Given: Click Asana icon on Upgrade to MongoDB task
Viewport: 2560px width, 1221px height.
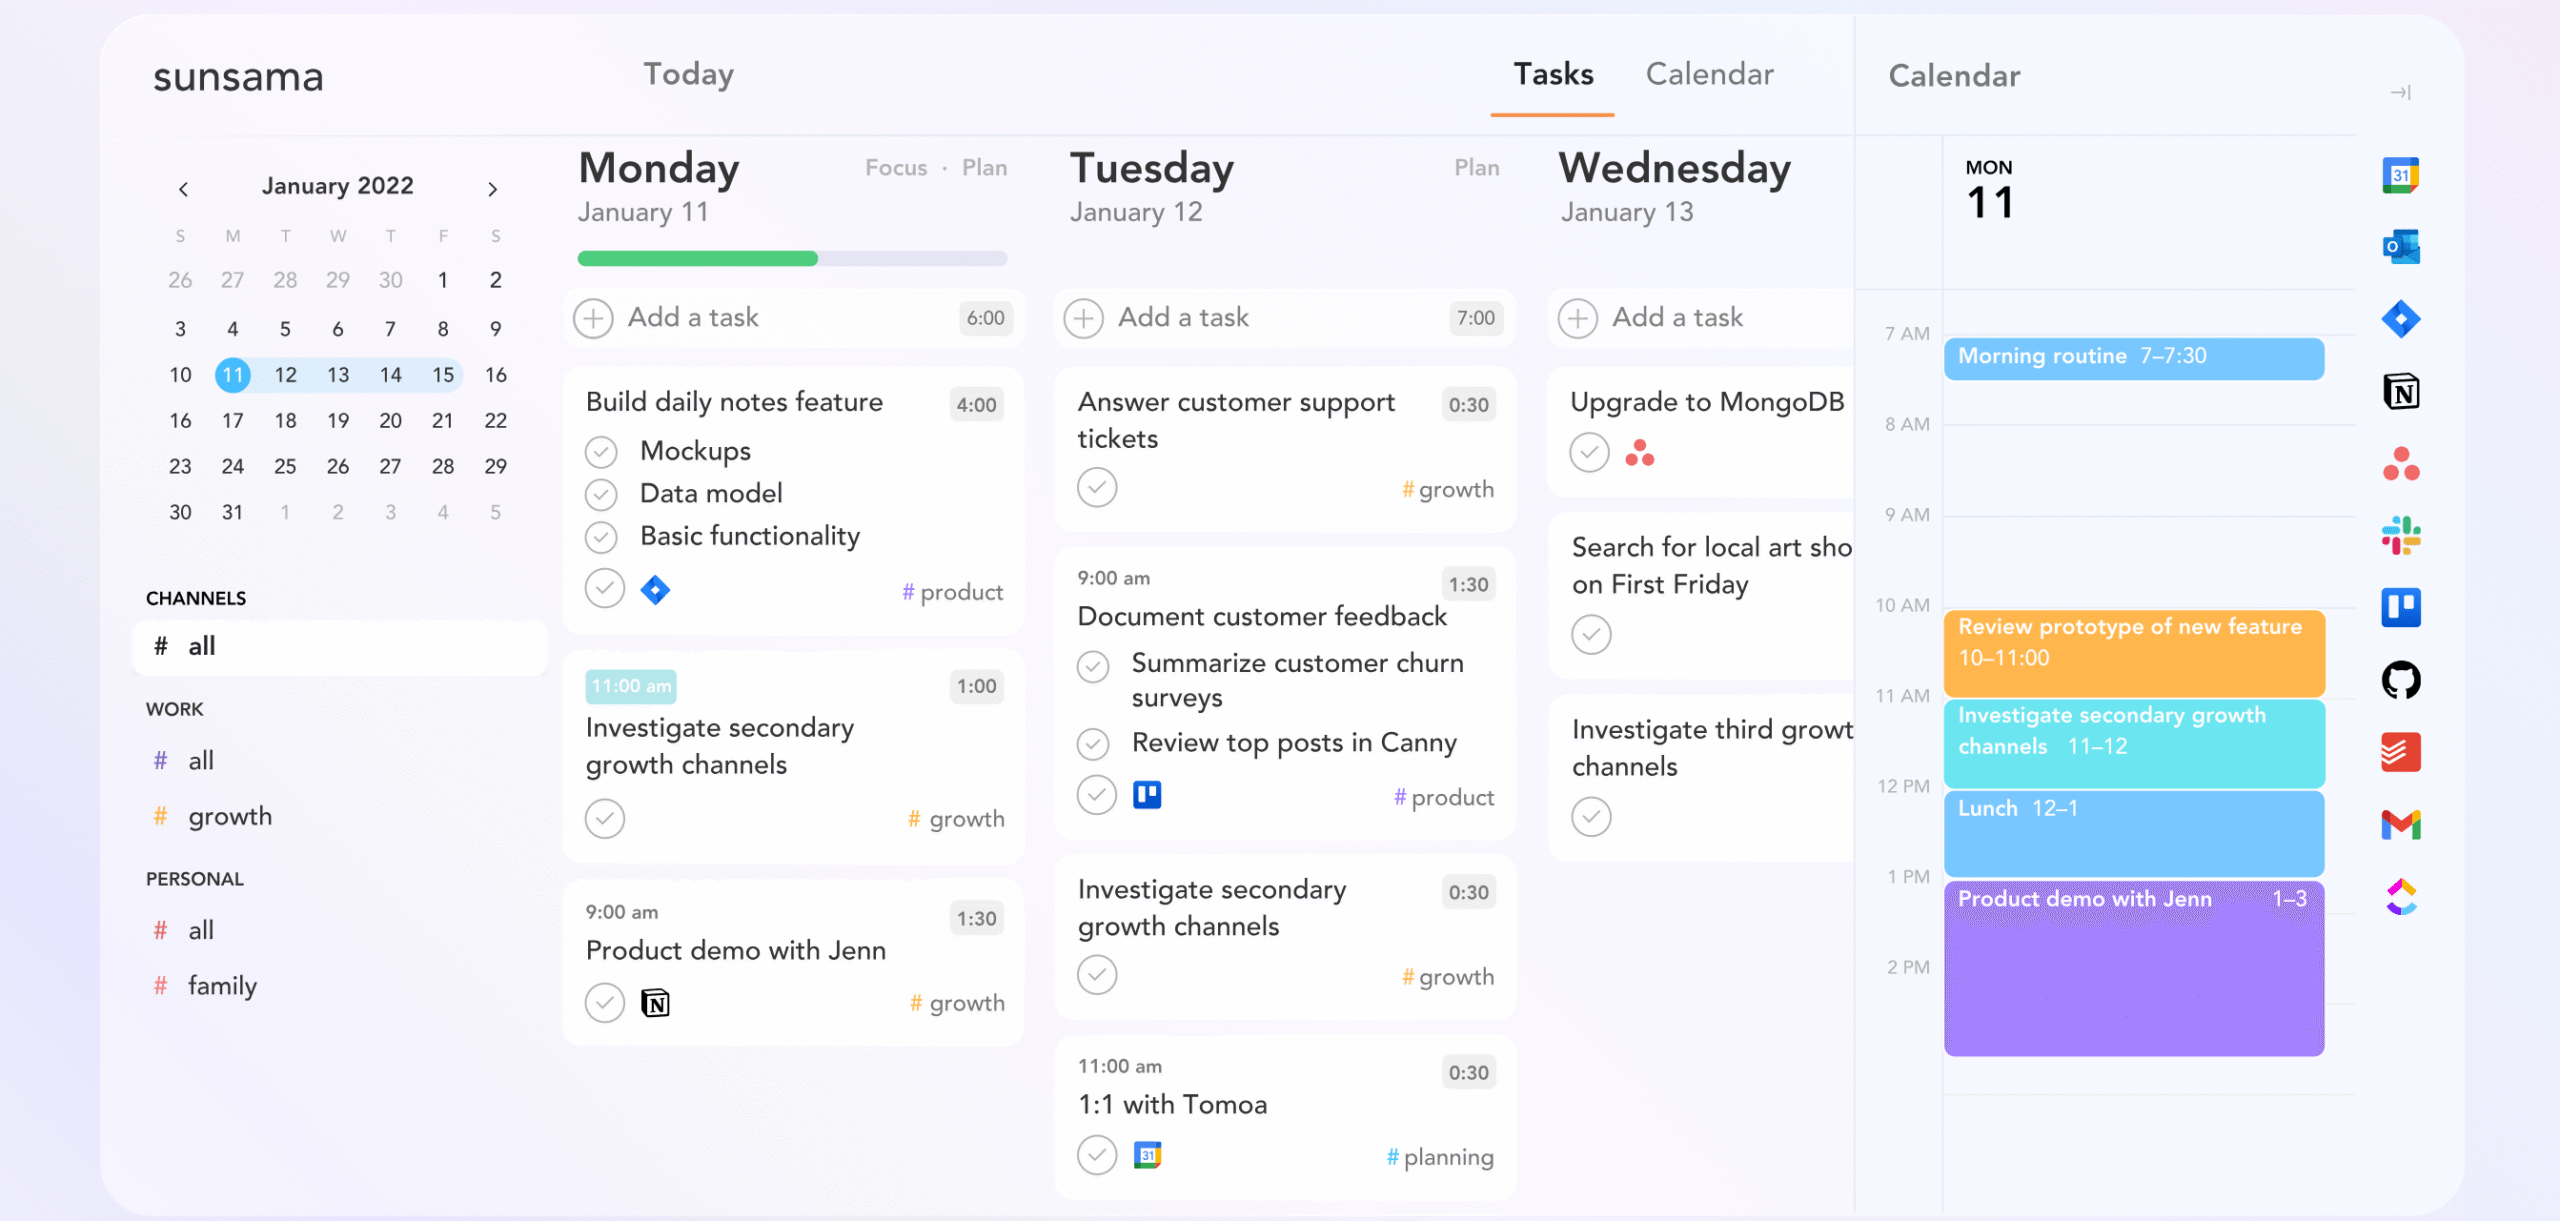Looking at the screenshot, I should coord(1639,453).
